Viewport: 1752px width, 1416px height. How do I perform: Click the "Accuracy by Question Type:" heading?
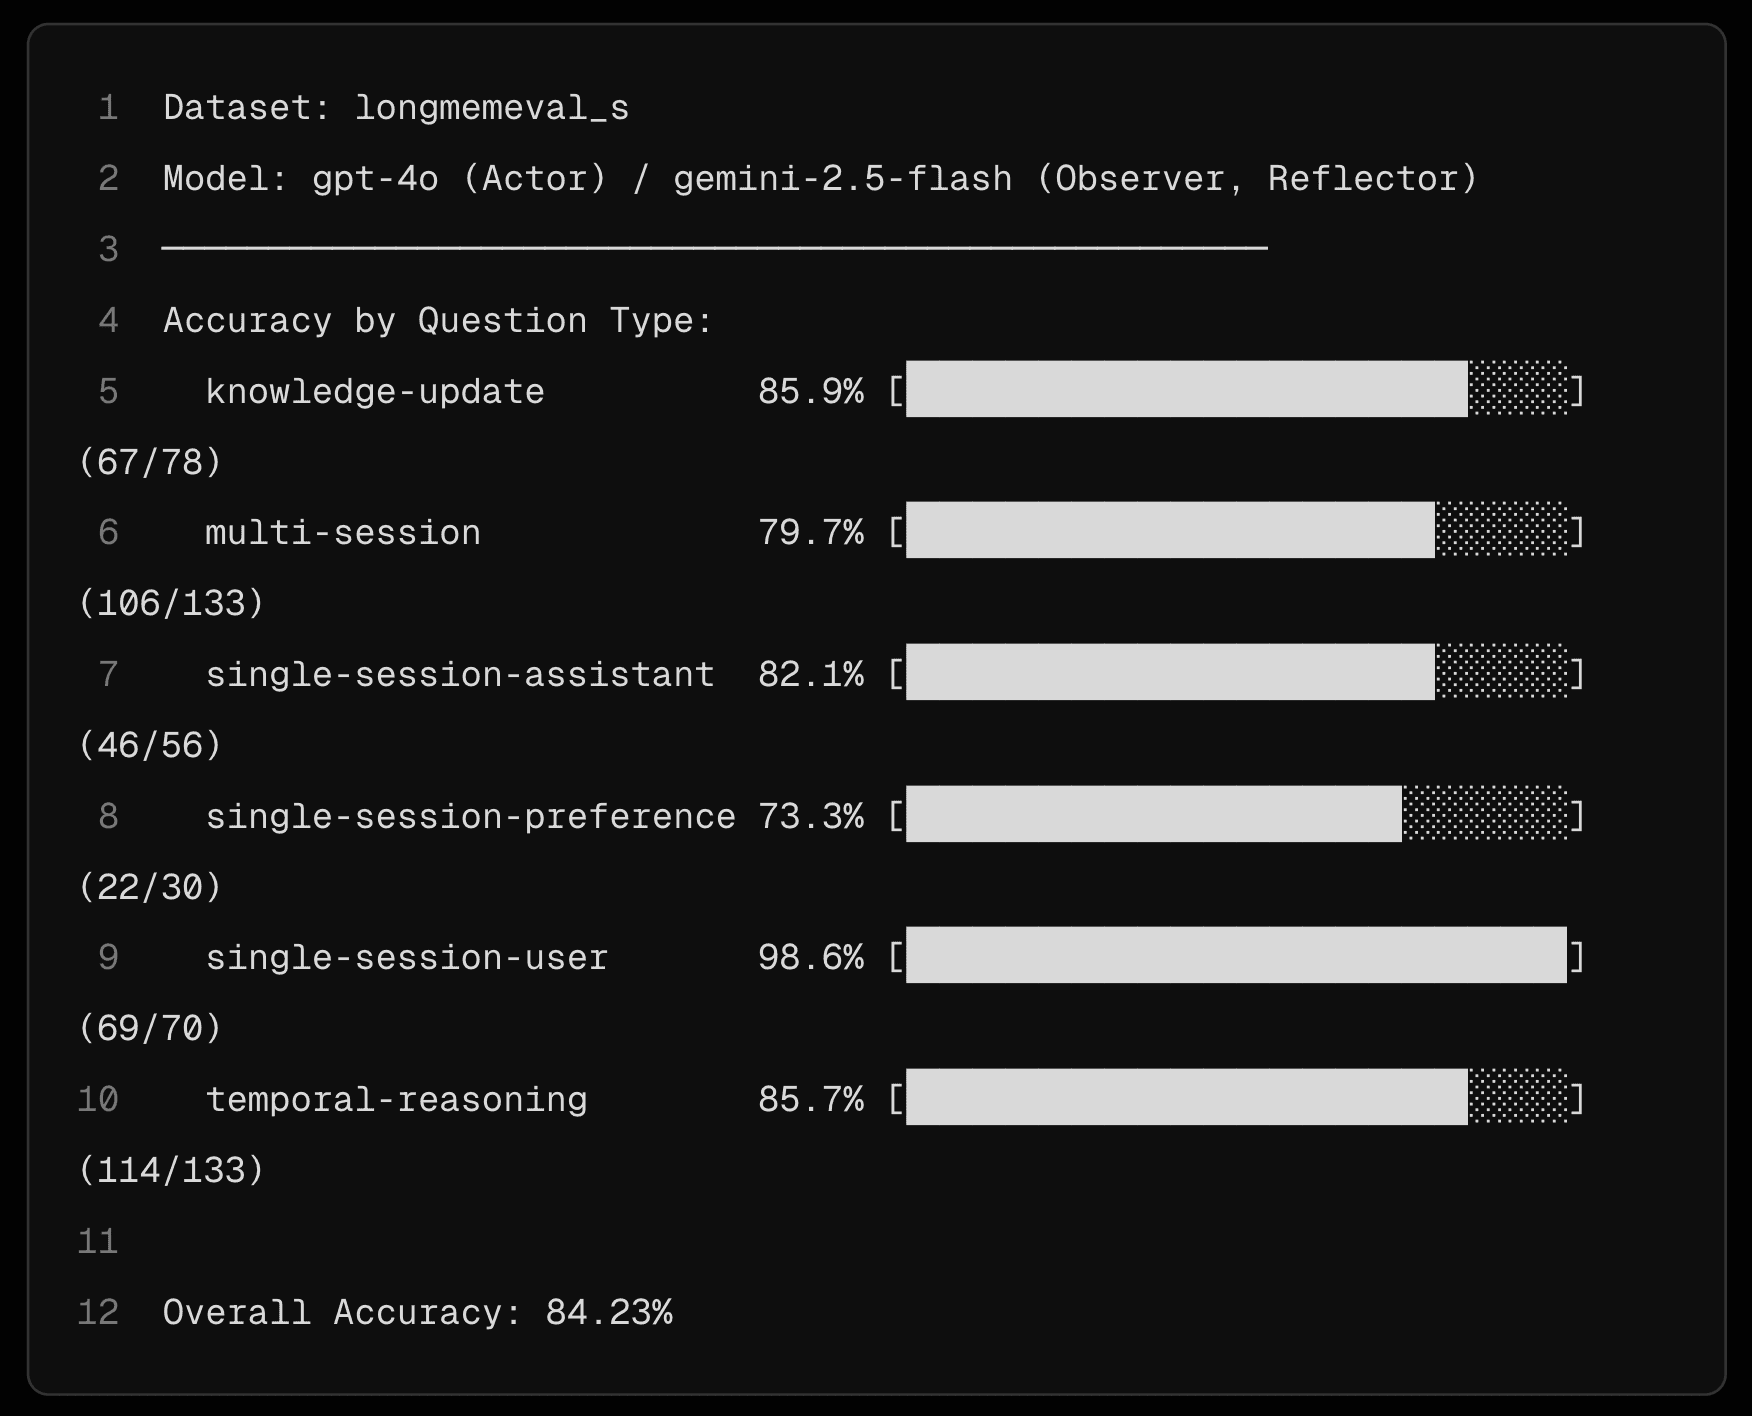pyautogui.click(x=437, y=321)
